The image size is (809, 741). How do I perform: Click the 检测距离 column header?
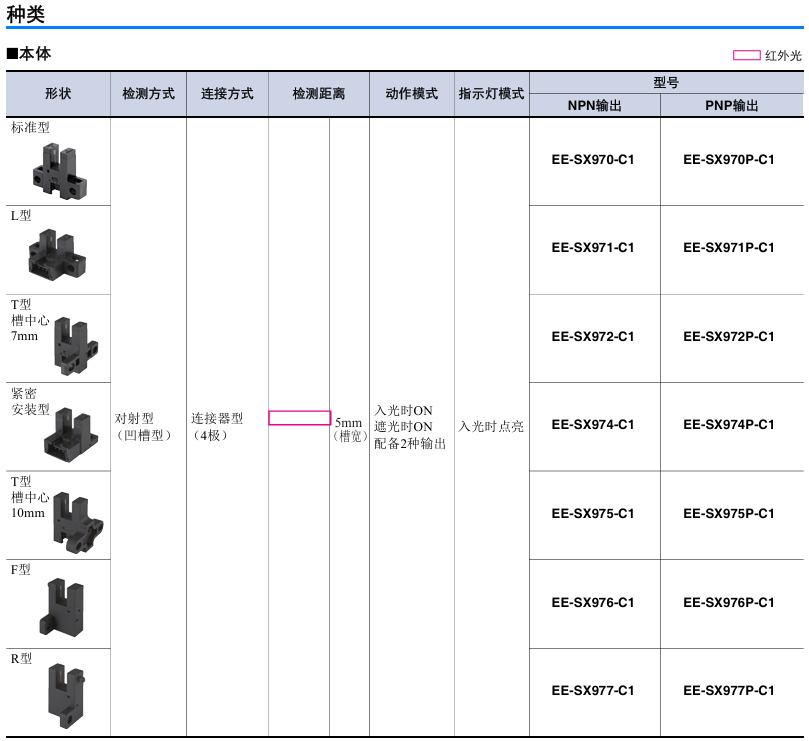pyautogui.click(x=318, y=94)
